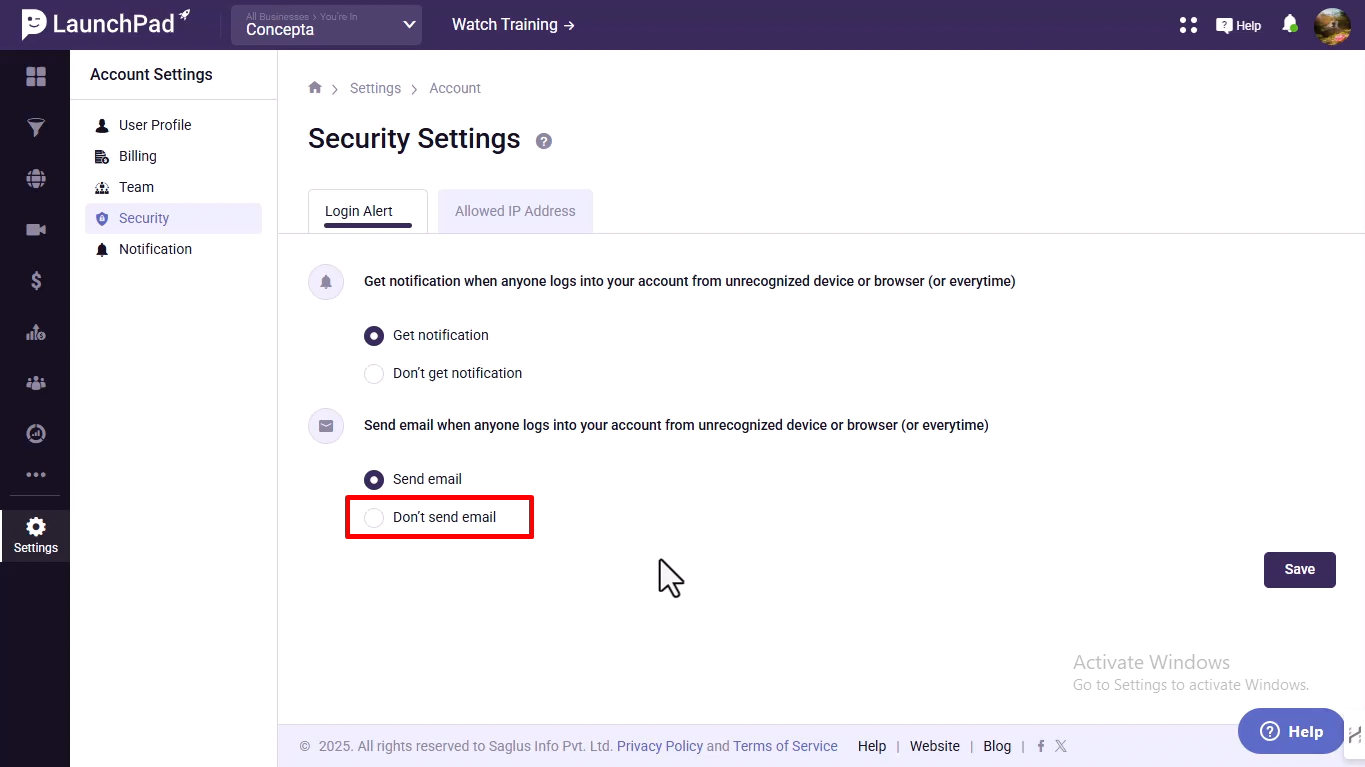Click the footer Blog link
The height and width of the screenshot is (767, 1365).
[997, 746]
